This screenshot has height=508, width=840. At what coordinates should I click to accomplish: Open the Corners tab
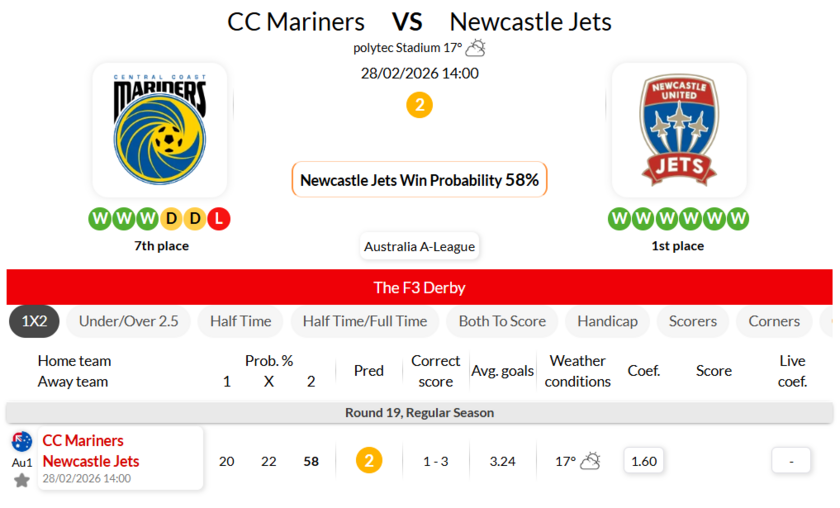point(774,321)
